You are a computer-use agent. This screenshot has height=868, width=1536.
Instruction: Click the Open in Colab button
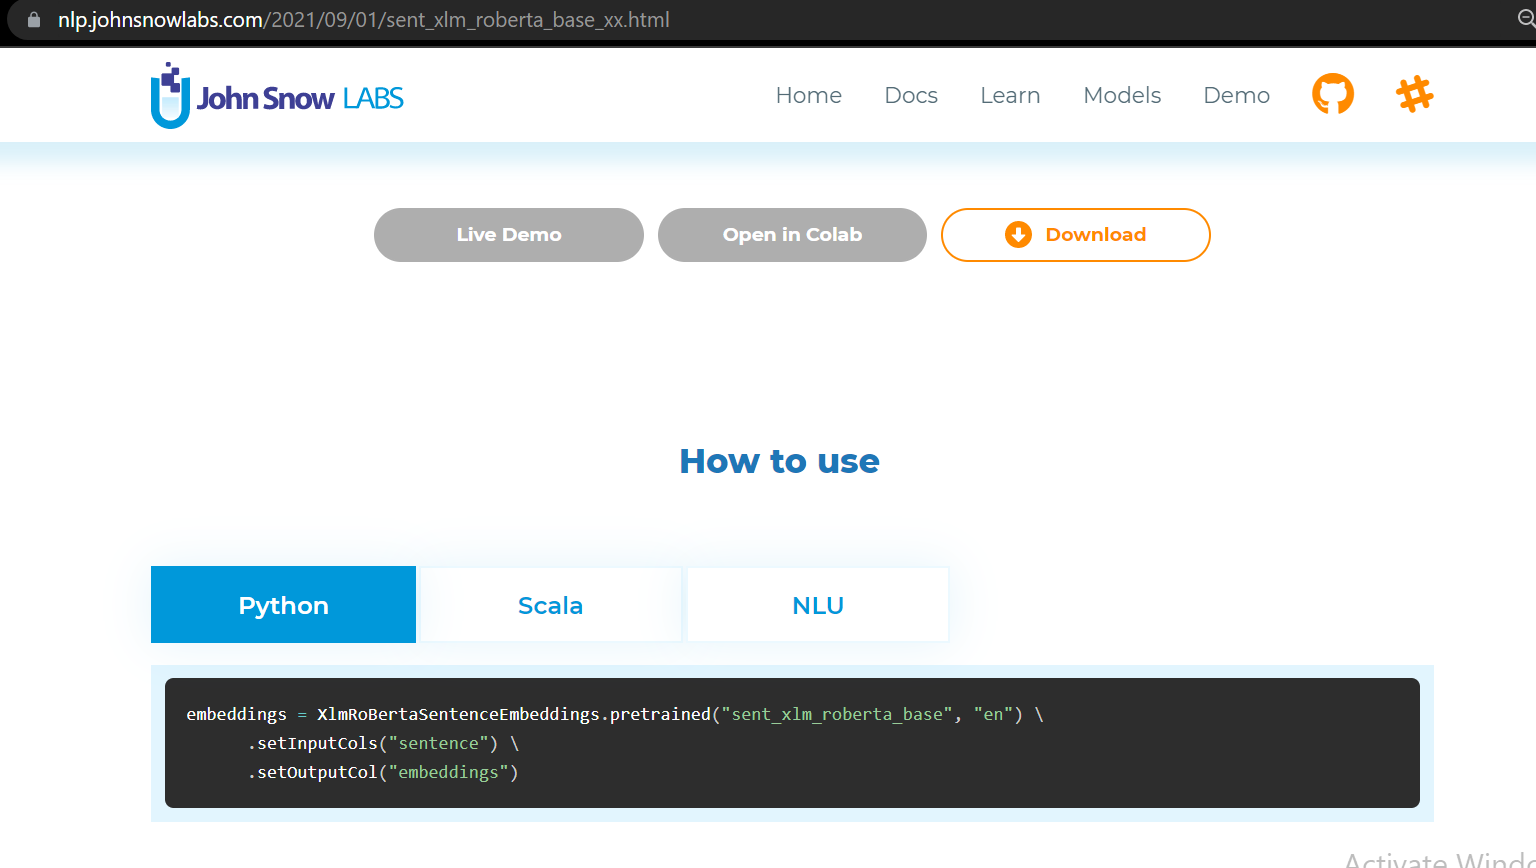(792, 234)
